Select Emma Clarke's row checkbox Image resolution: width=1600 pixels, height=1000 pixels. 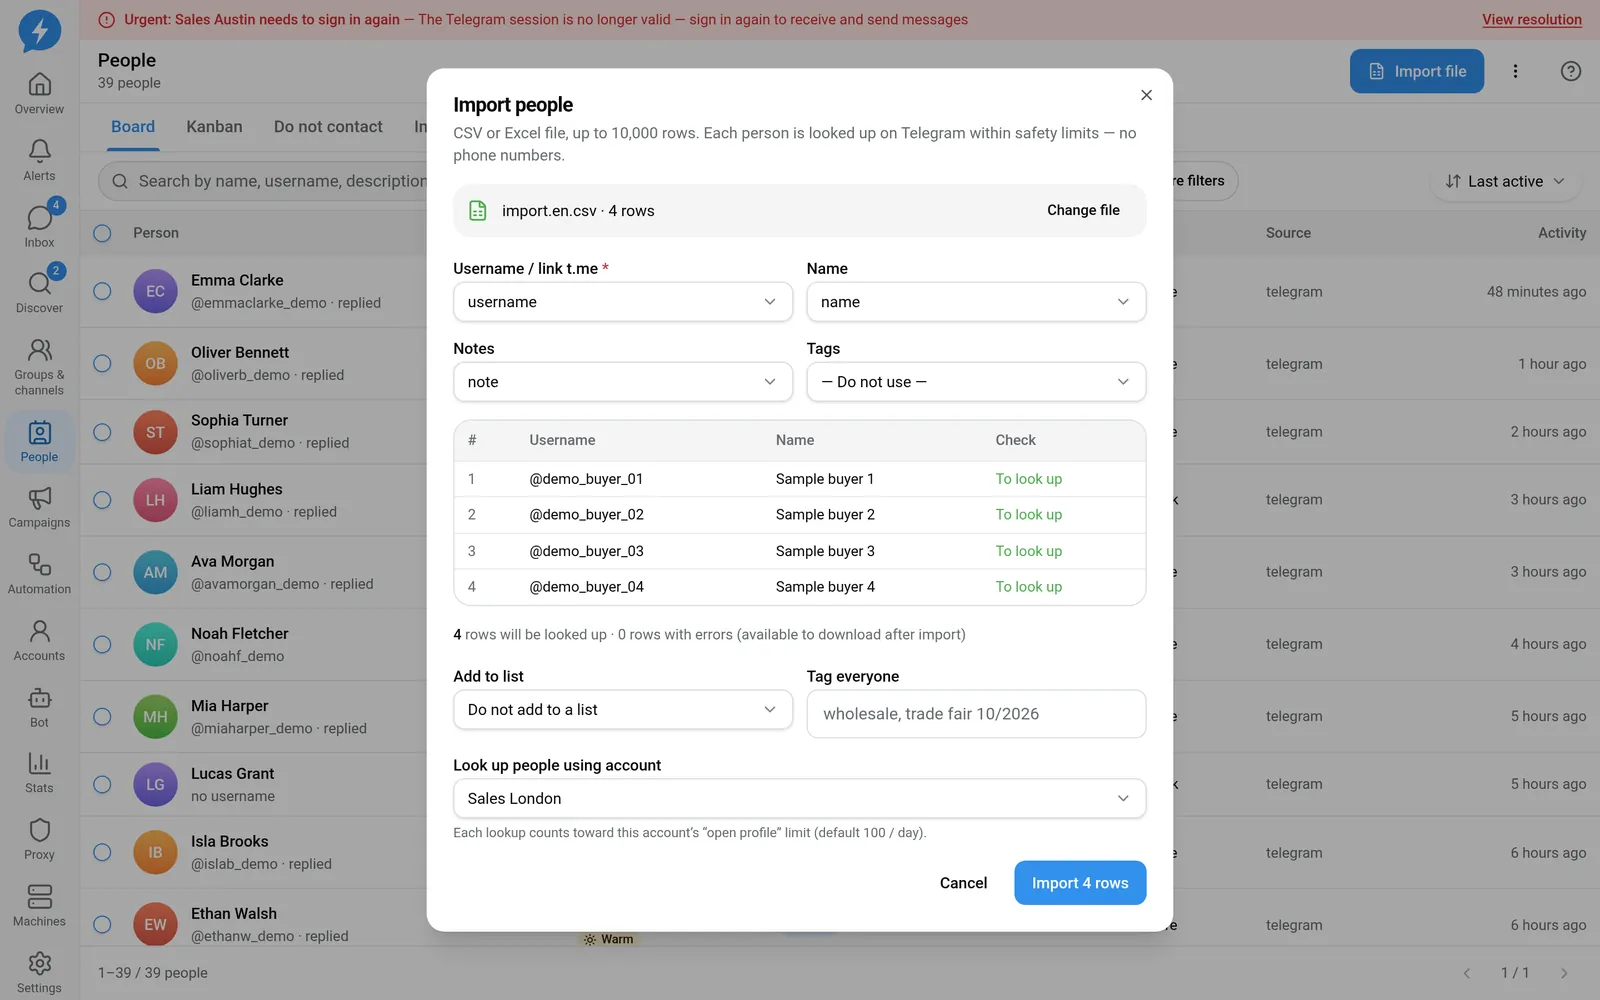click(102, 292)
